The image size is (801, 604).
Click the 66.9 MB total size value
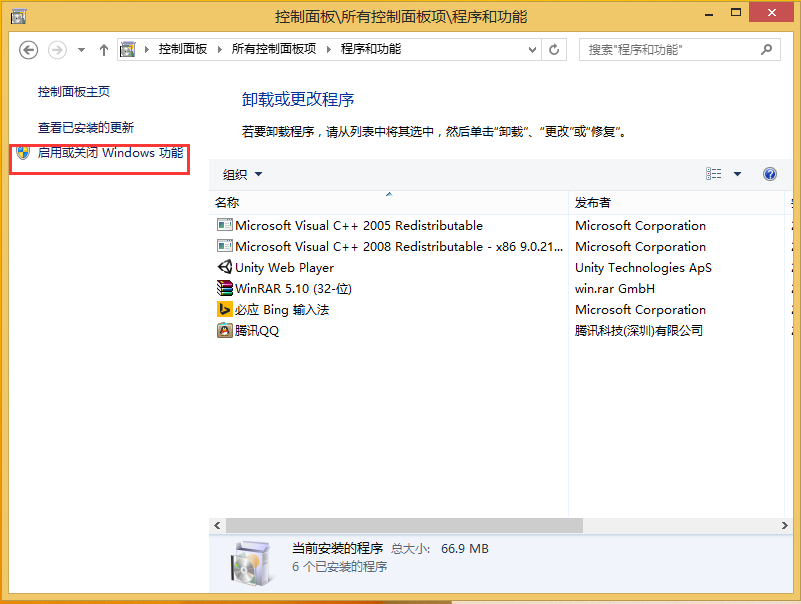tap(465, 549)
